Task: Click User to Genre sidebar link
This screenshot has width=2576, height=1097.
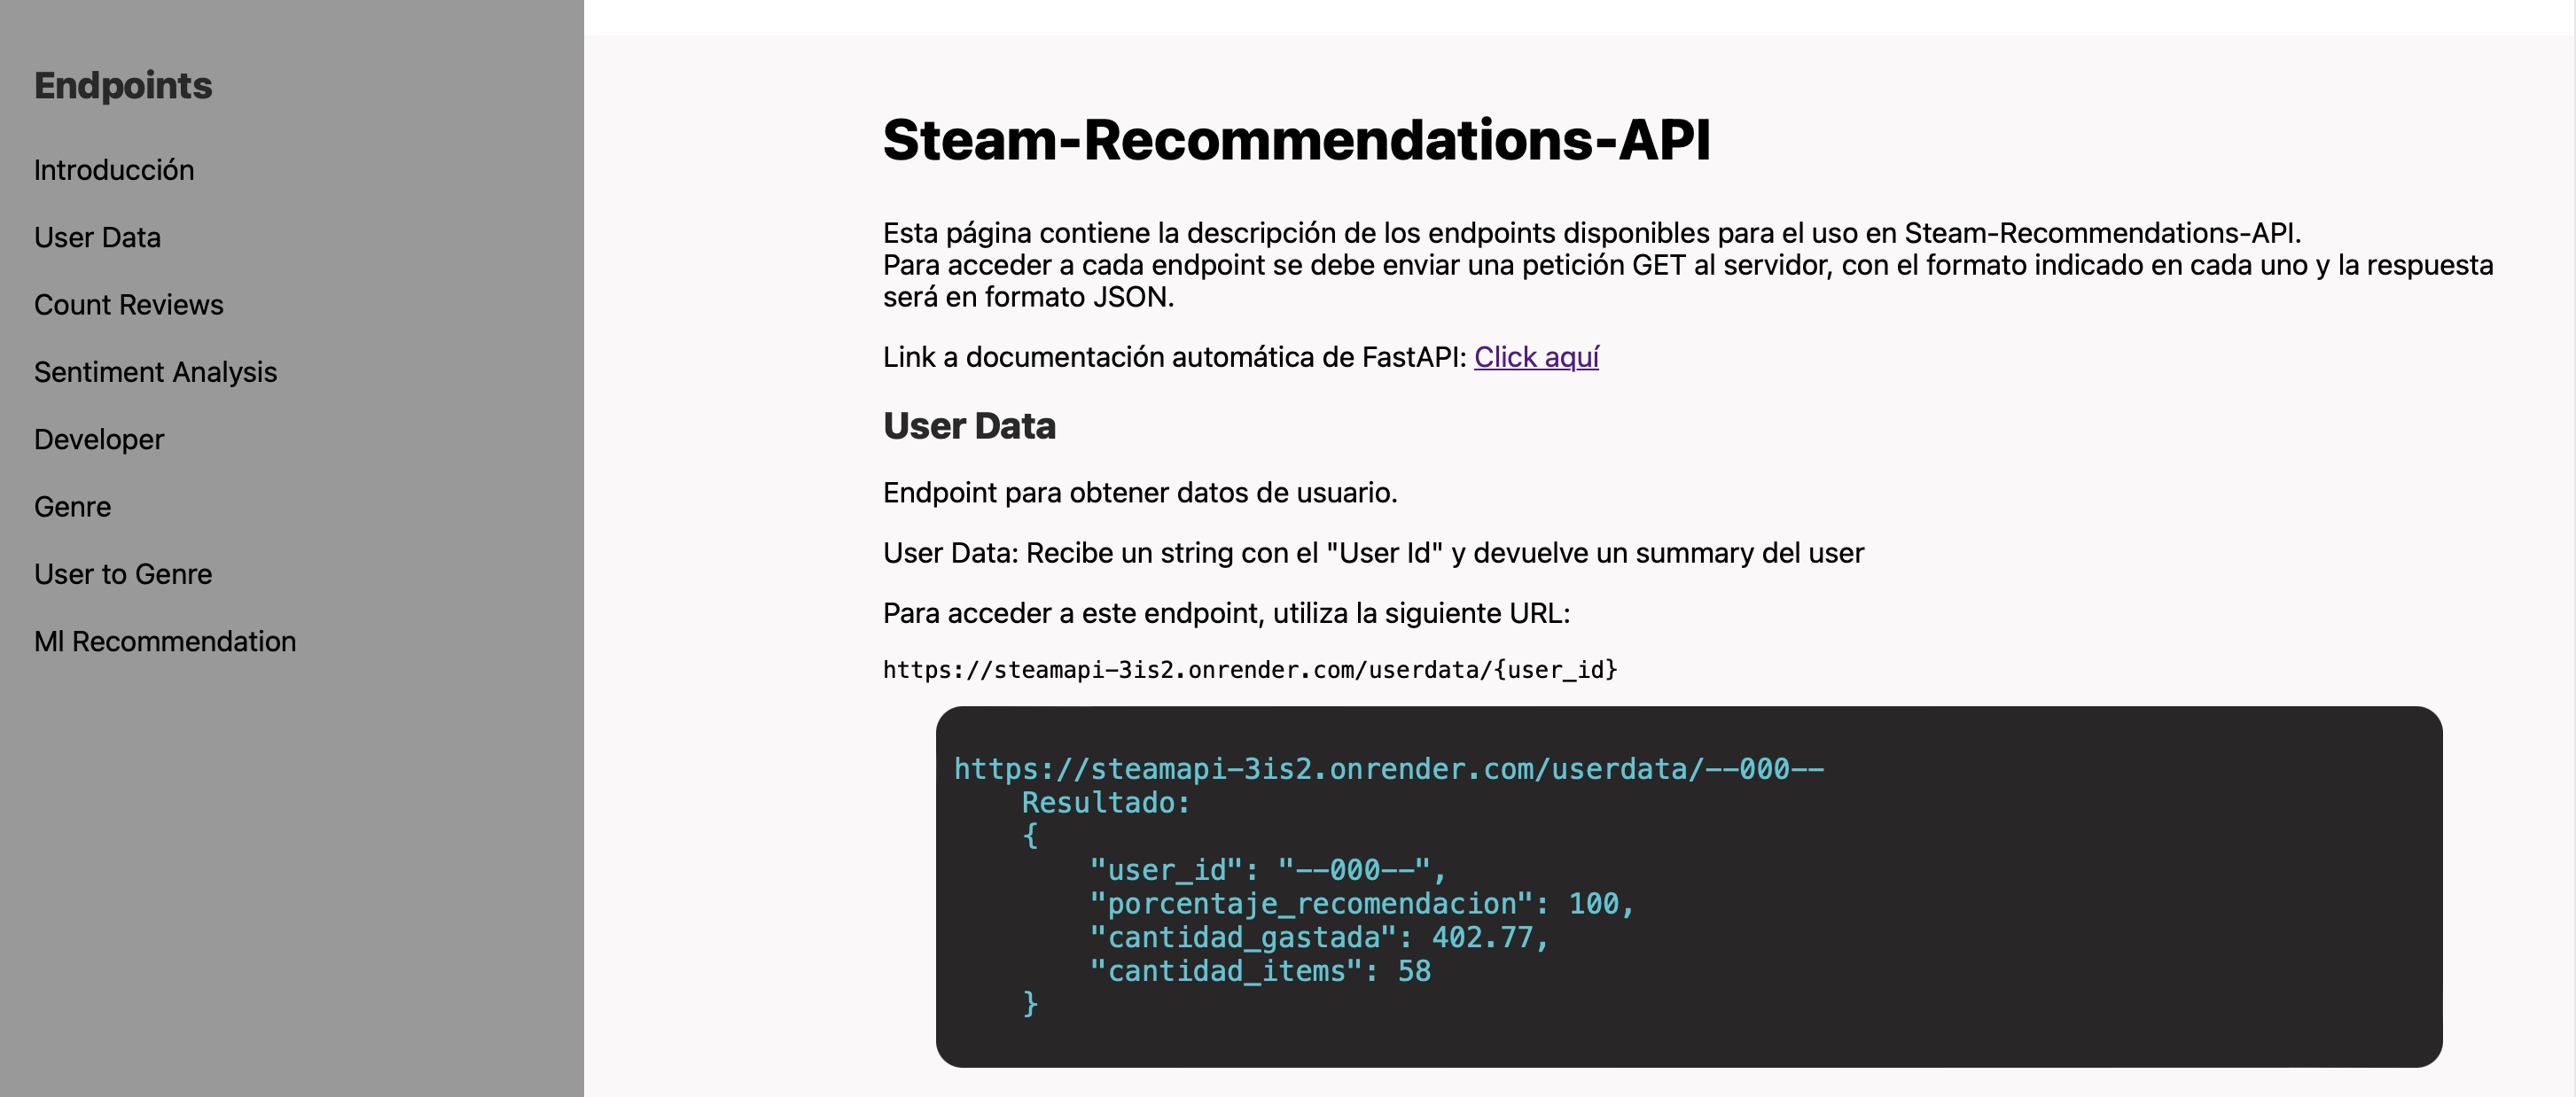Action: 123,572
